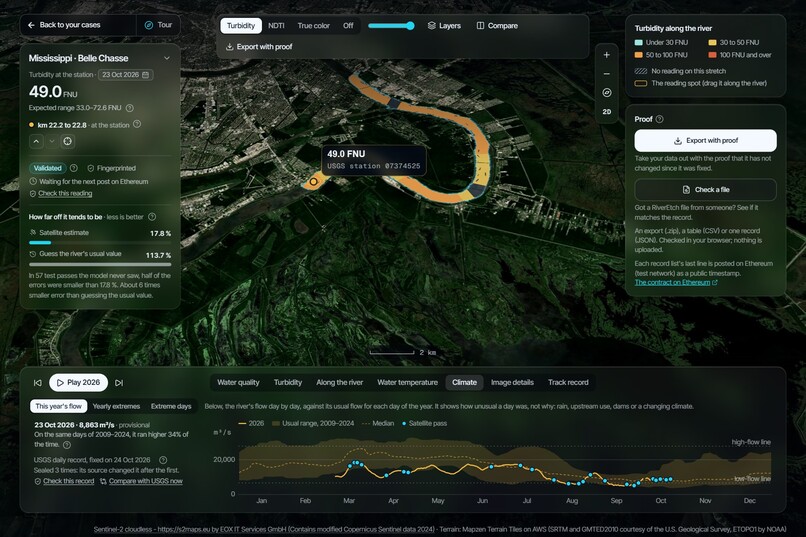
Task: Click the 2026 series in chart legend
Action: click(x=251, y=423)
